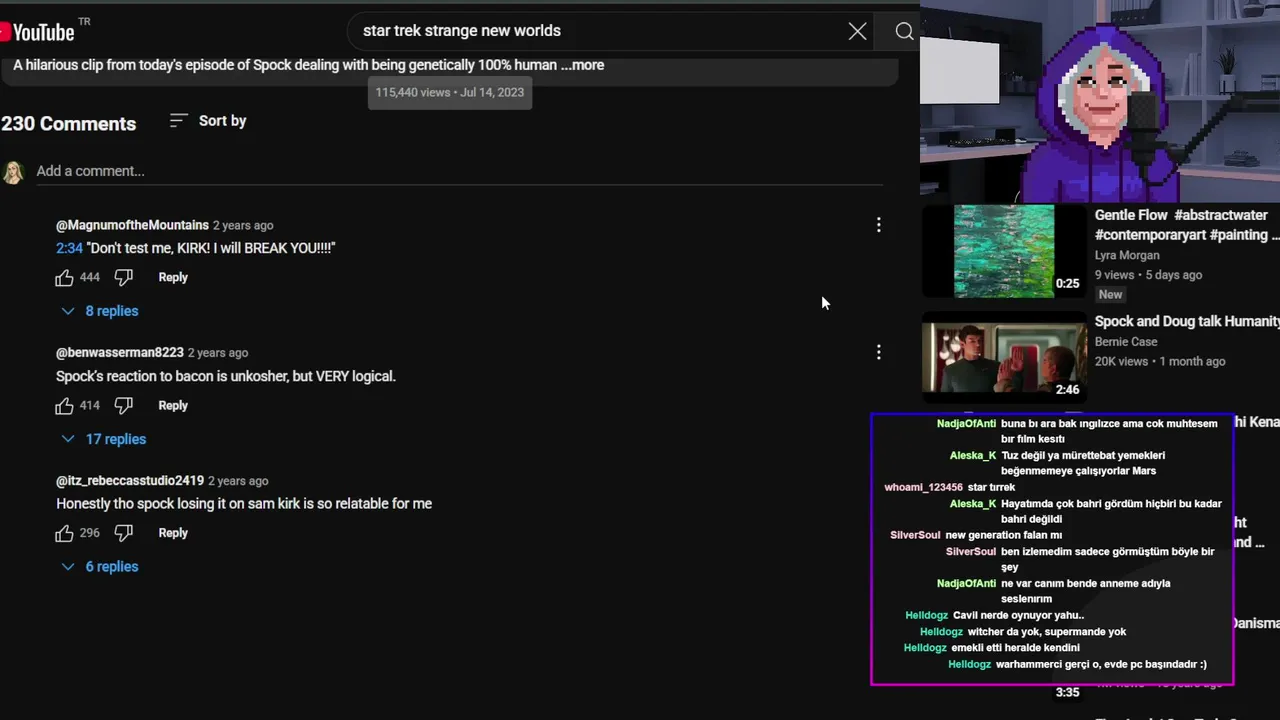Reply to the benwasserman8223 comment
The width and height of the screenshot is (1280, 720).
[173, 405]
